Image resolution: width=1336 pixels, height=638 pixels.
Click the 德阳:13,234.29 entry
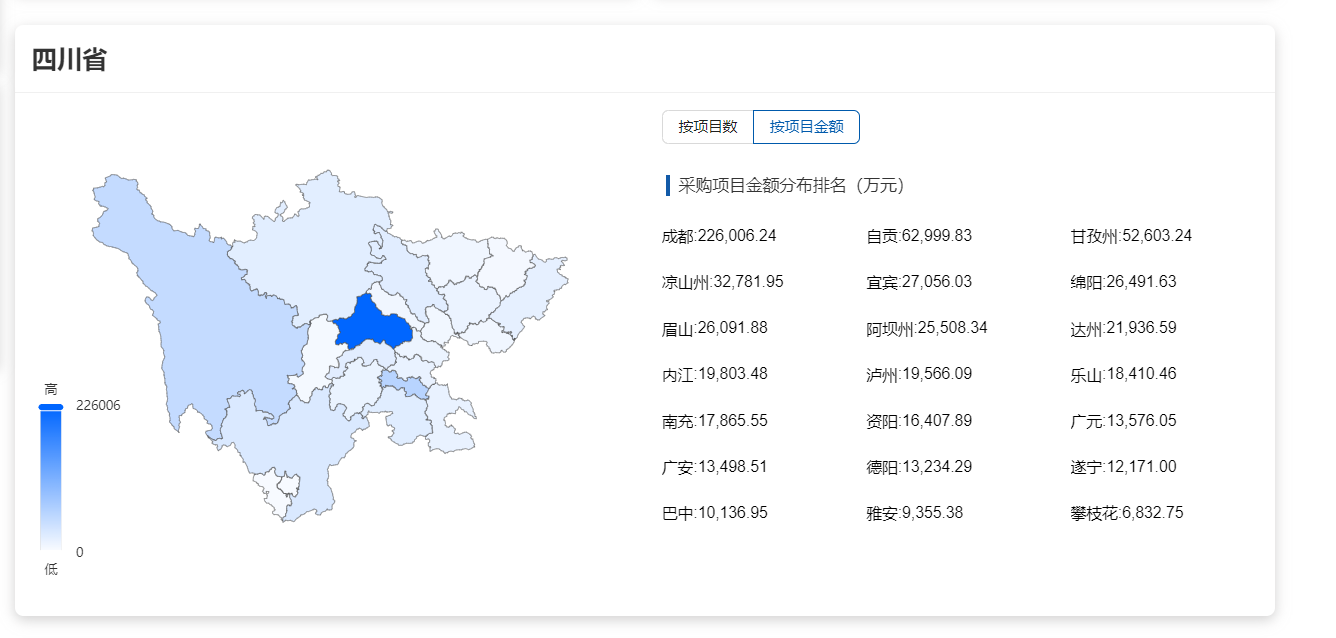(919, 467)
